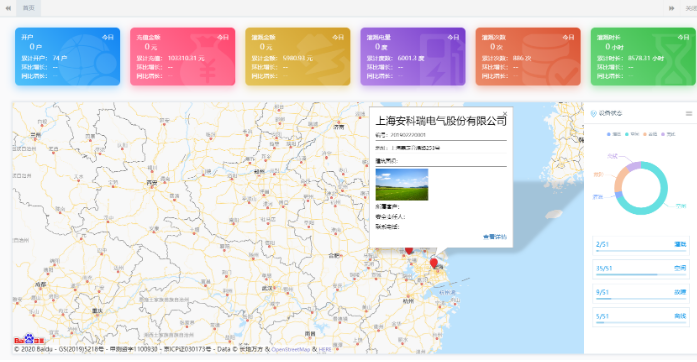Click the red Shanghai map marker pin
Viewport: 697px width, 362px height.
tap(434, 263)
